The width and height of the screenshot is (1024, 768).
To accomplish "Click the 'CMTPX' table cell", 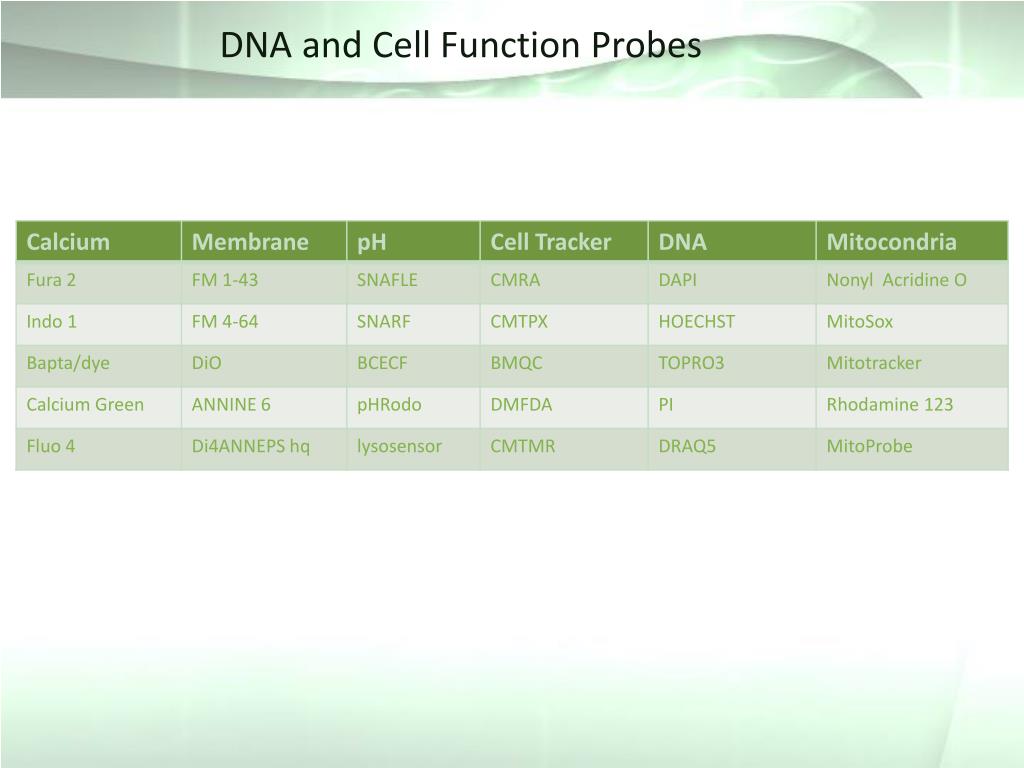I will pos(564,324).
